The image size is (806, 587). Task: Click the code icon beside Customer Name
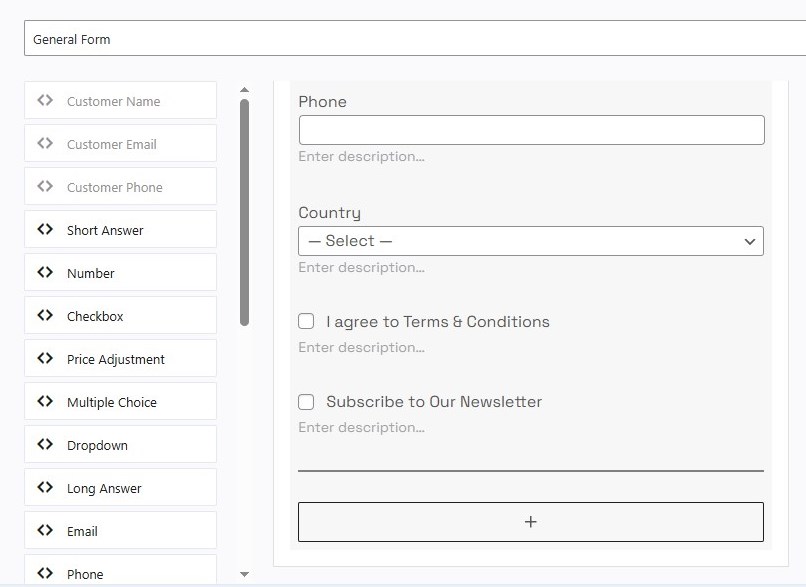[x=44, y=100]
